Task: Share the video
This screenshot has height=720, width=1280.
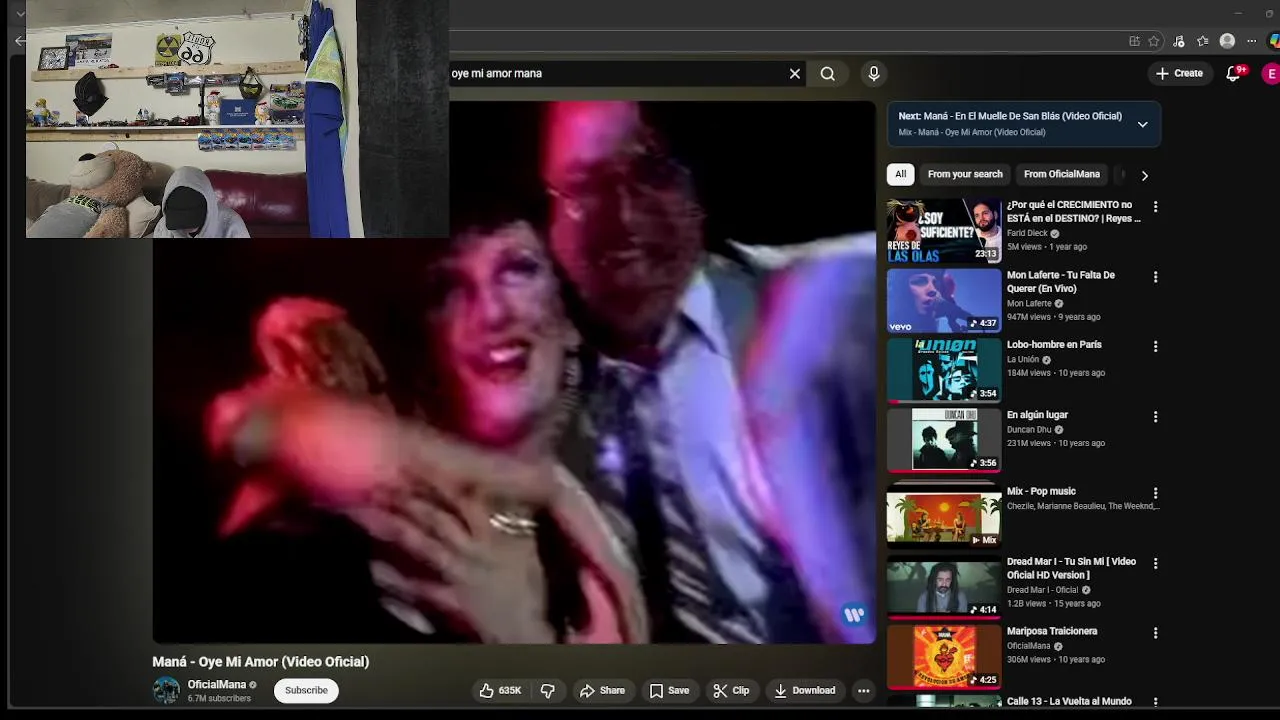Action: click(602, 690)
